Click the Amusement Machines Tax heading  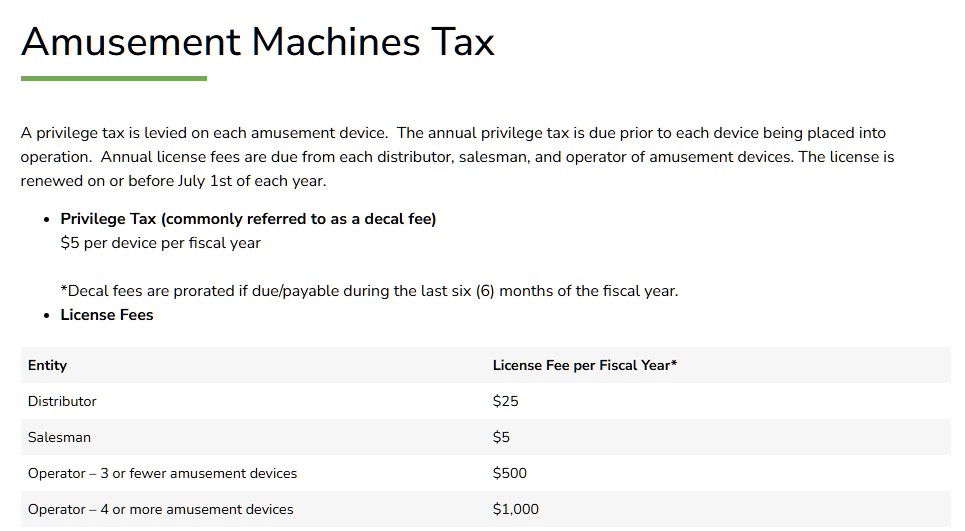tap(257, 42)
